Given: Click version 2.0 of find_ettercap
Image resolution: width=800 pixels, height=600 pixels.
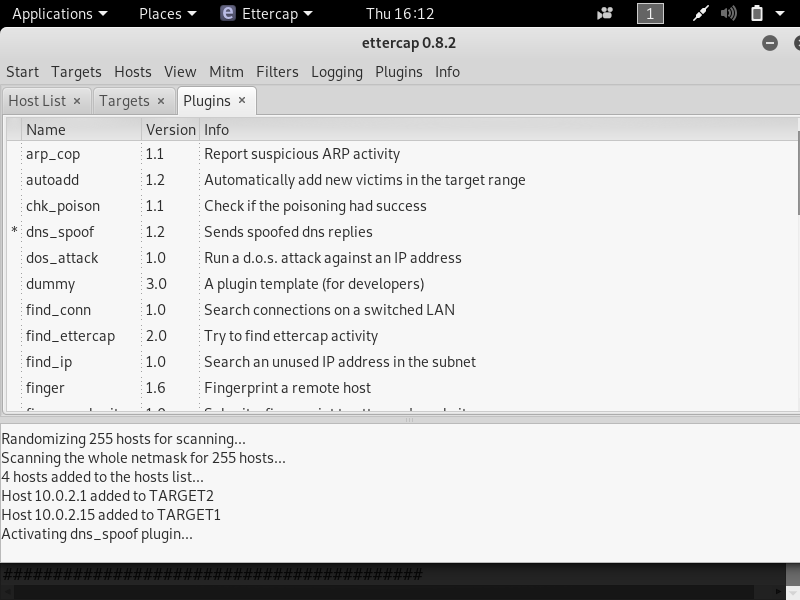Looking at the screenshot, I should pos(156,336).
